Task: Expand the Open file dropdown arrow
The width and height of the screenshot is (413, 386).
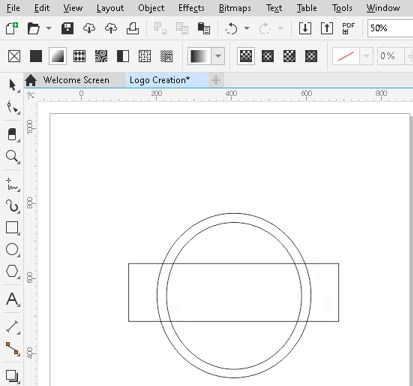Action: click(49, 28)
